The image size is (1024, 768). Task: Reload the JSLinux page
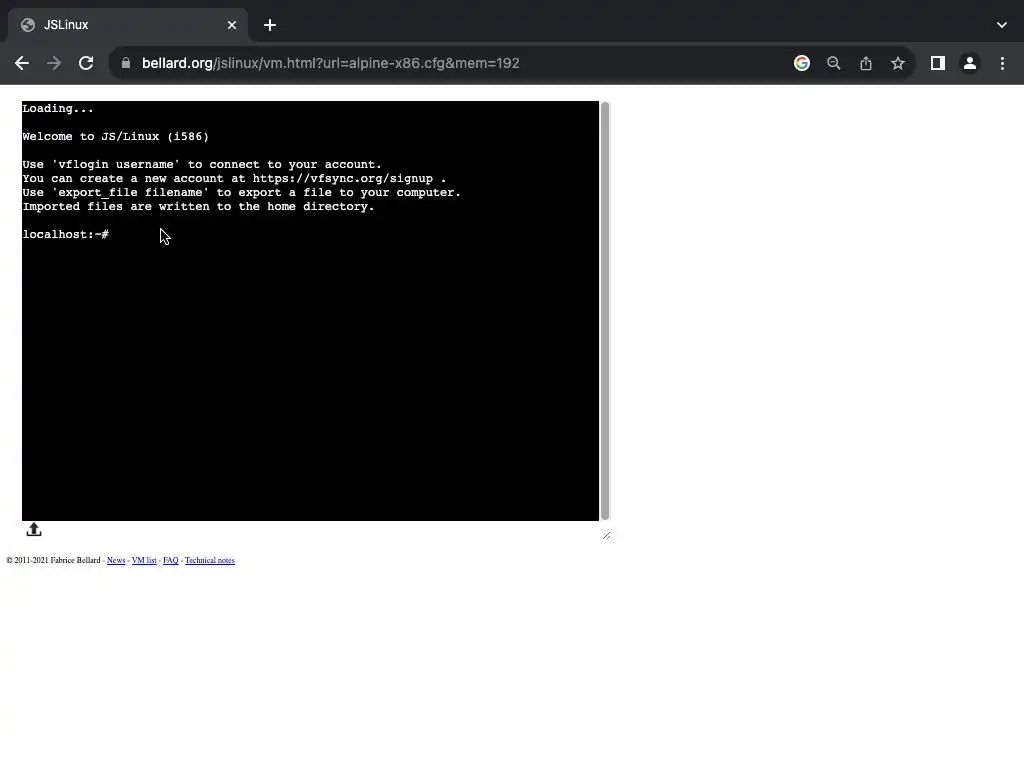pyautogui.click(x=86, y=63)
